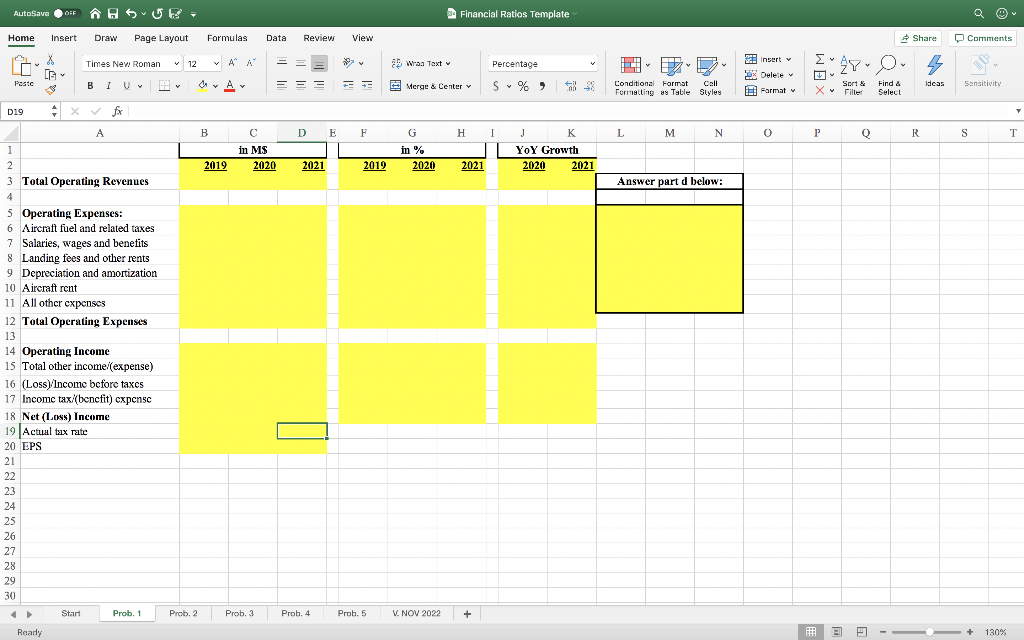Viewport: 1024px width, 640px height.
Task: Open the feedback smiley icon
Action: (x=1002, y=13)
